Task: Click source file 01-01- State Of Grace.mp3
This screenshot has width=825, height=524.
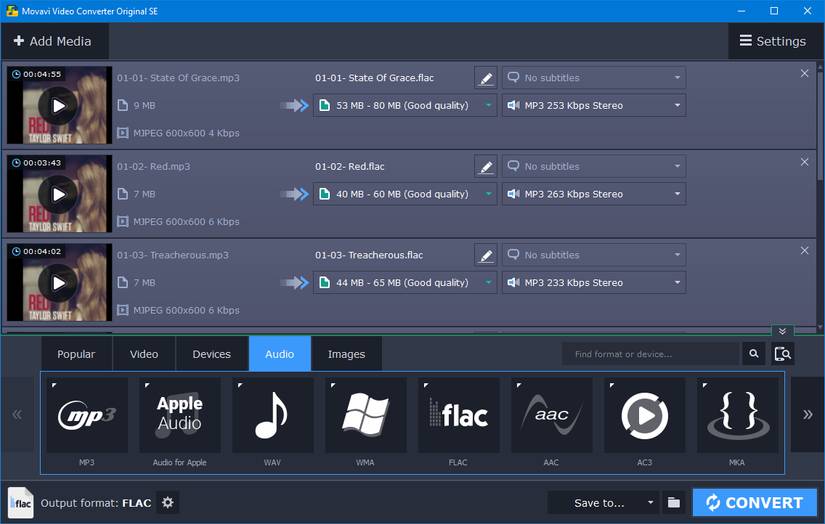Action: coord(178,78)
